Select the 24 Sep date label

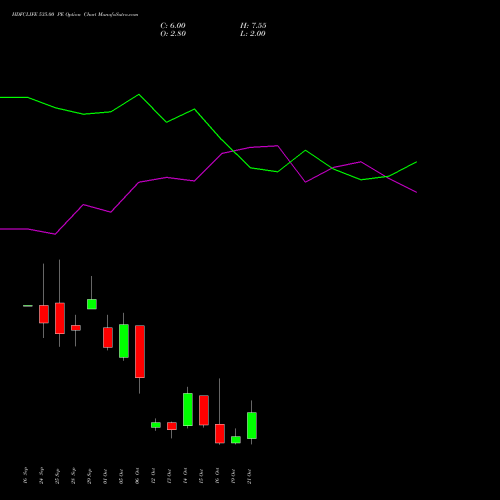pyautogui.click(x=41, y=476)
